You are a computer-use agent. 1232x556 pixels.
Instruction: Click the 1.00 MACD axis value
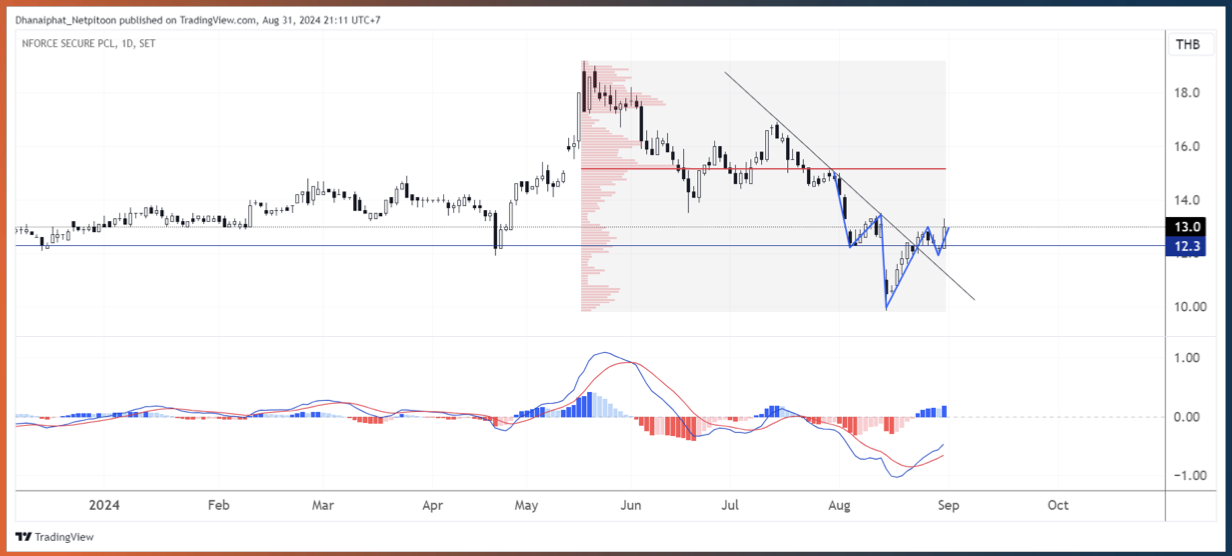coord(1188,357)
